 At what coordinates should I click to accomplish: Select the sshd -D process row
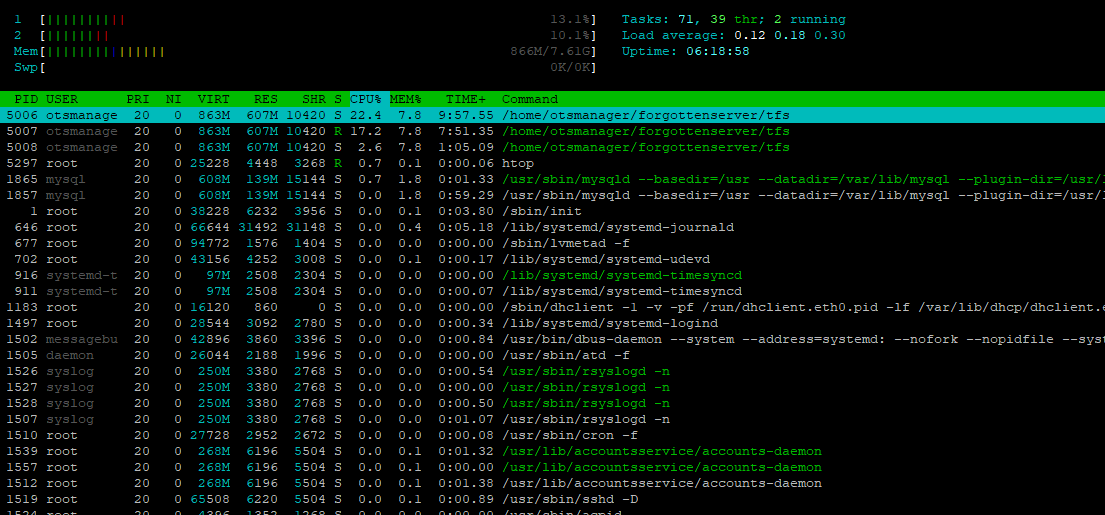point(552,500)
